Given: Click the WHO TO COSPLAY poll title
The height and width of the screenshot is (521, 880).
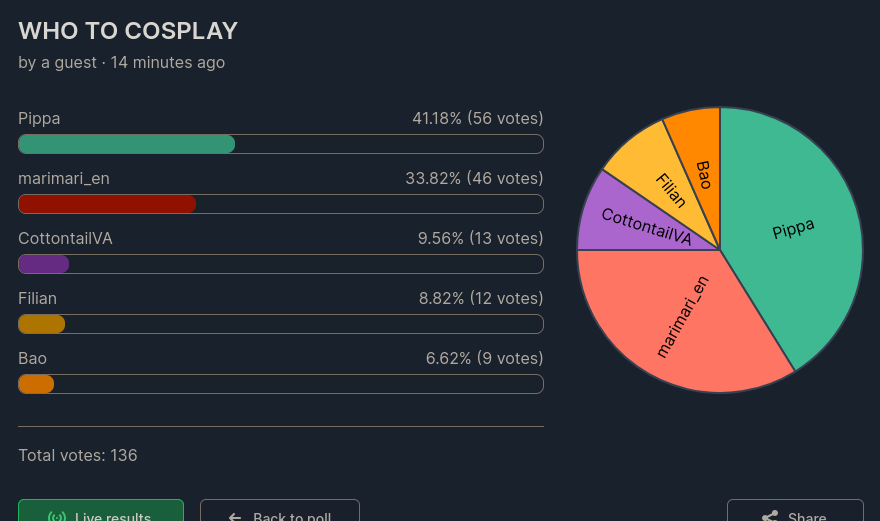Looking at the screenshot, I should tap(128, 31).
